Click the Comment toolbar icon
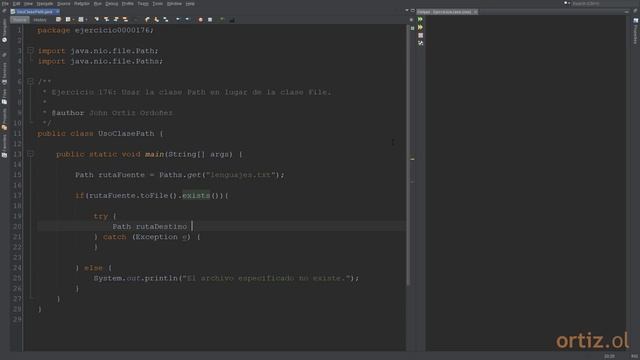Viewport: 640px width, 360px height. tap(222, 20)
